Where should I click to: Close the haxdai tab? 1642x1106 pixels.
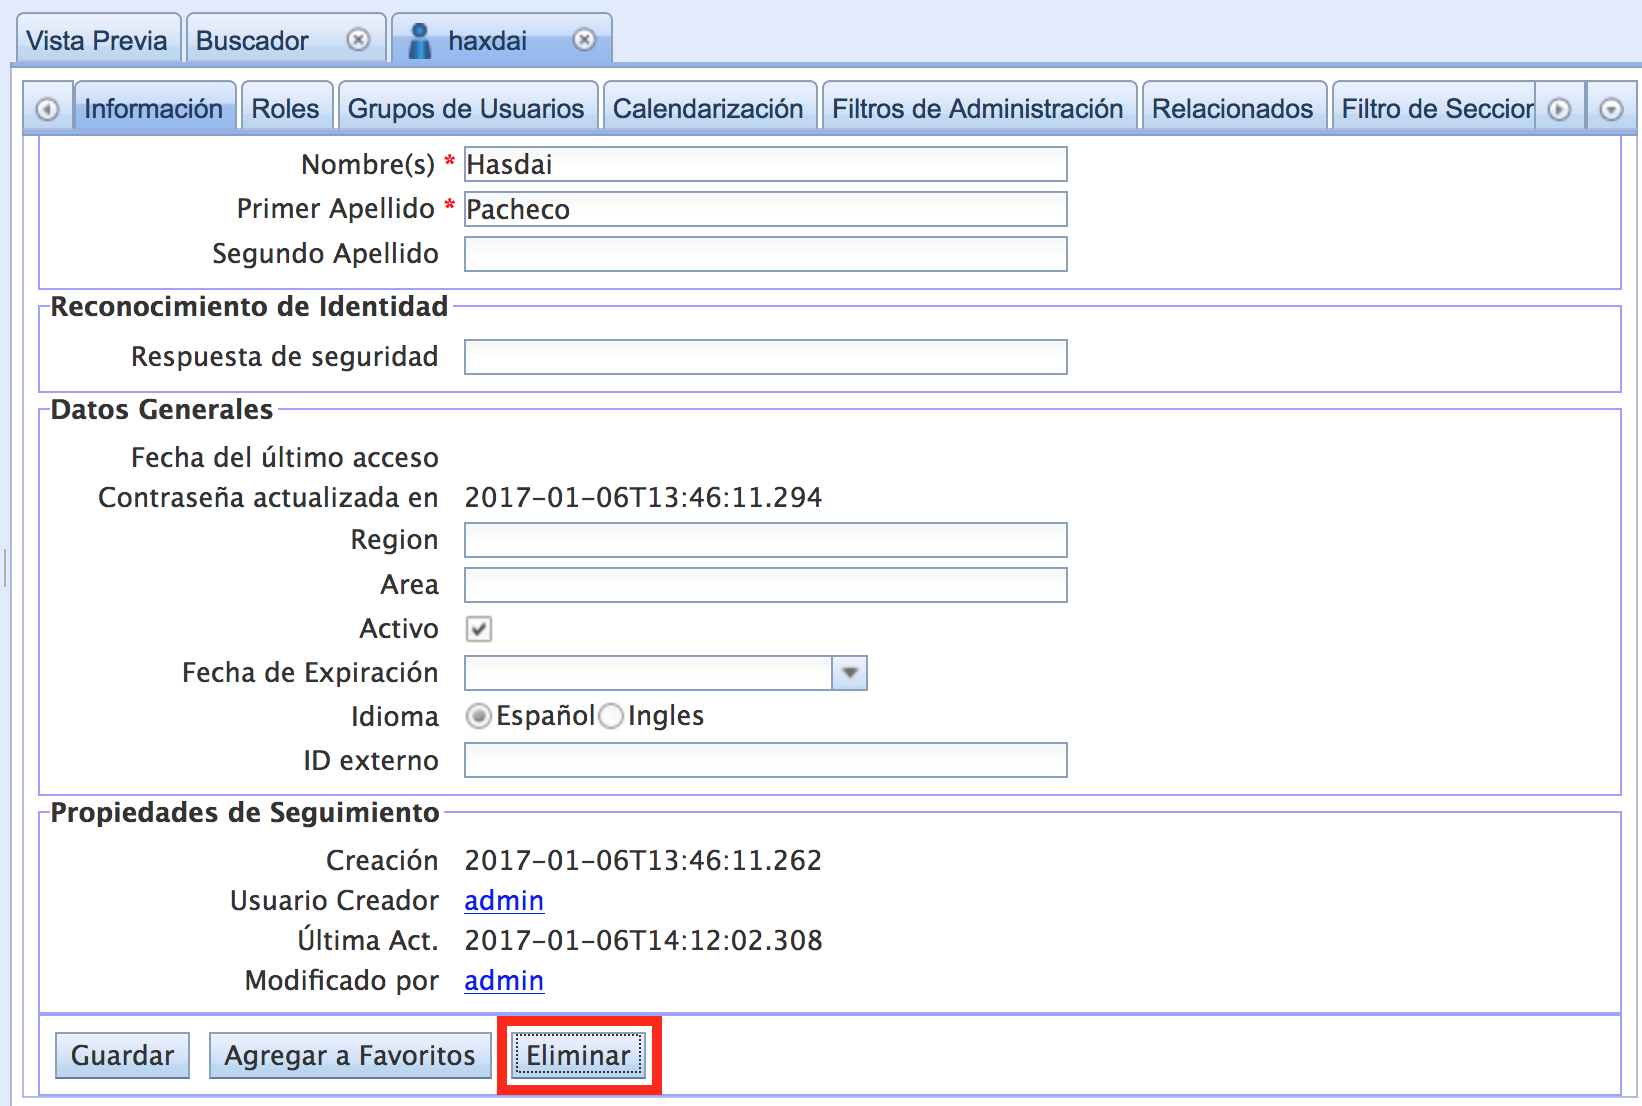coord(584,39)
